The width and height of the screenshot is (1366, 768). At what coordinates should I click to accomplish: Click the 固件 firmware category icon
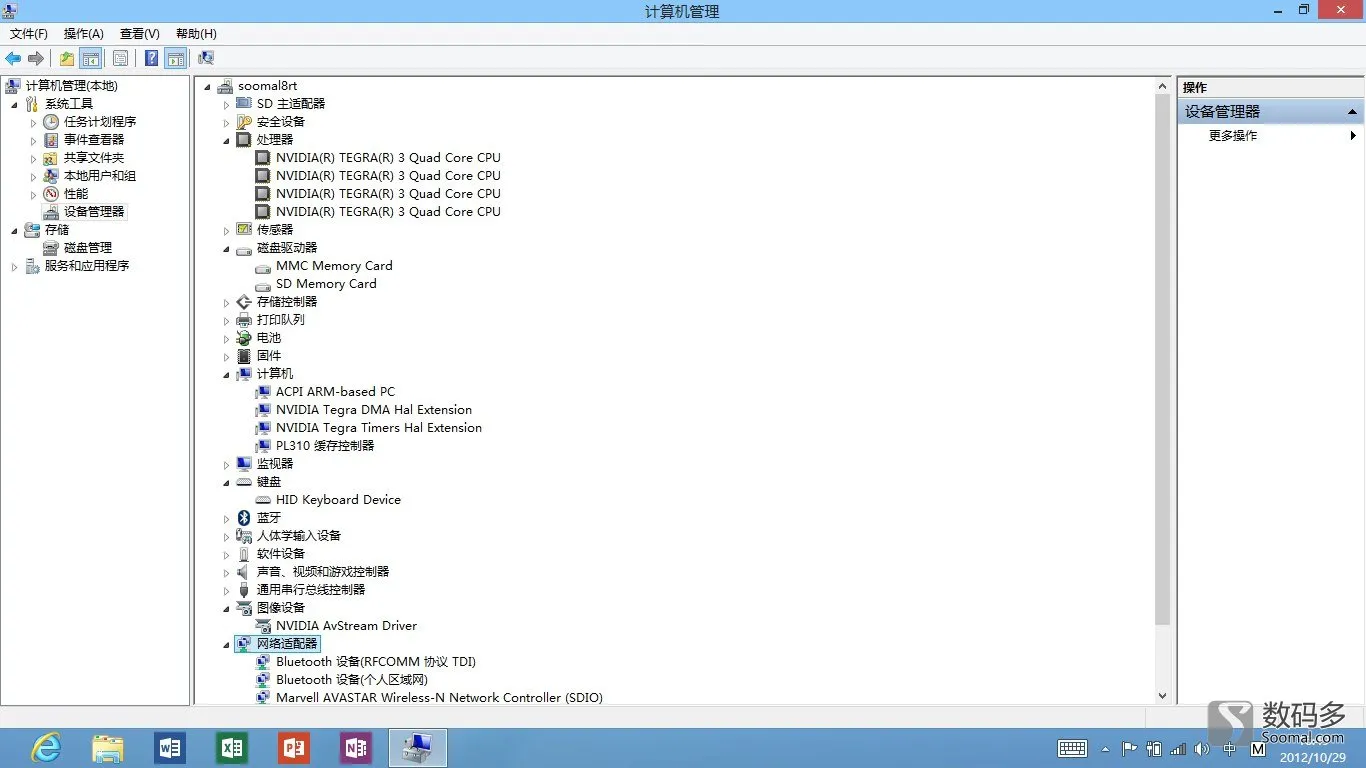[244, 356]
